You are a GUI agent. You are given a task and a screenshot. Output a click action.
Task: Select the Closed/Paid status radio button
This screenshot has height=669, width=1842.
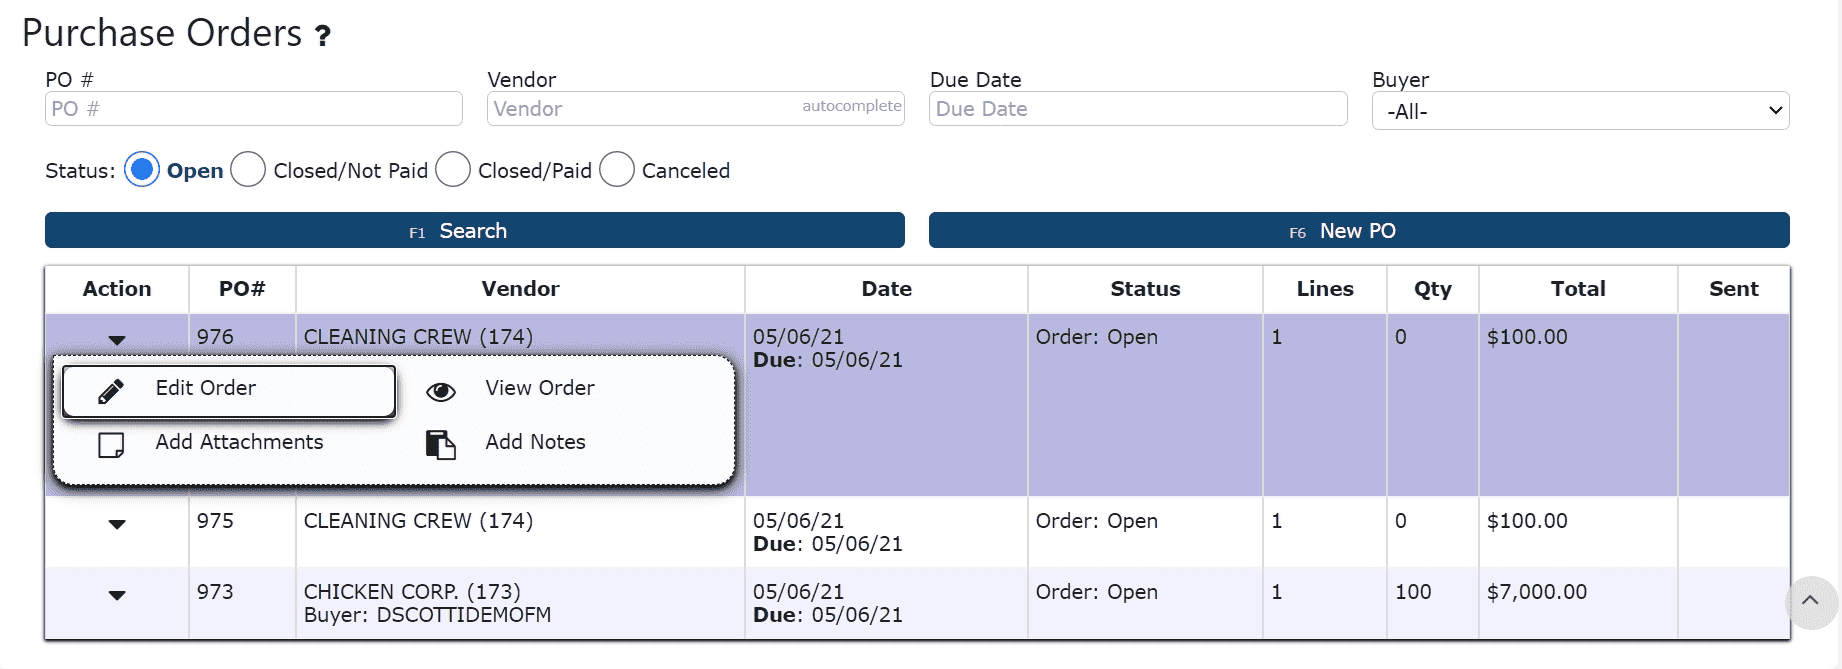click(x=453, y=170)
